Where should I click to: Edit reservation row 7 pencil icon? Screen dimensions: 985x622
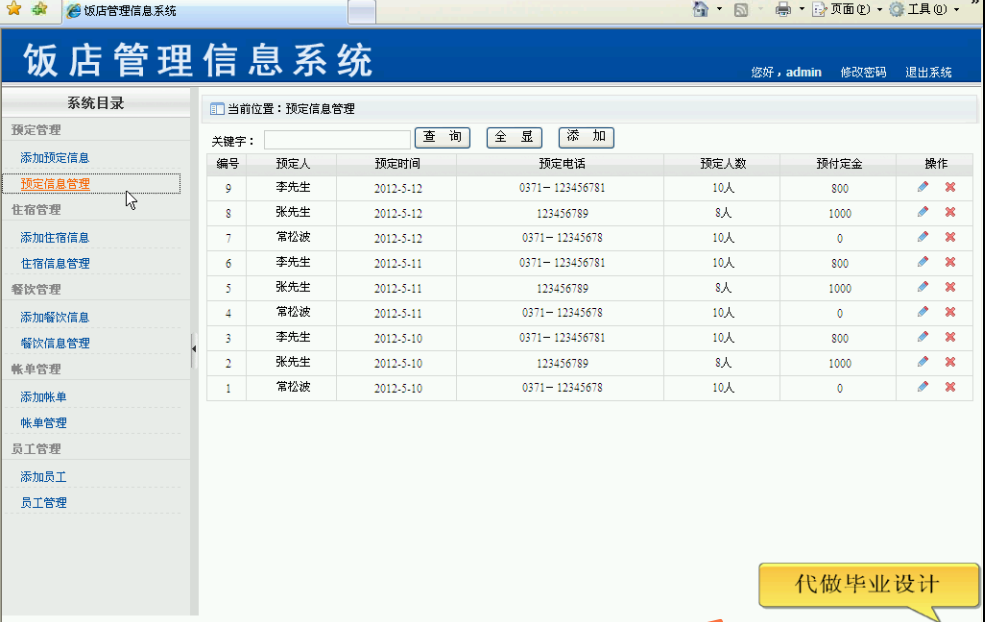click(922, 237)
